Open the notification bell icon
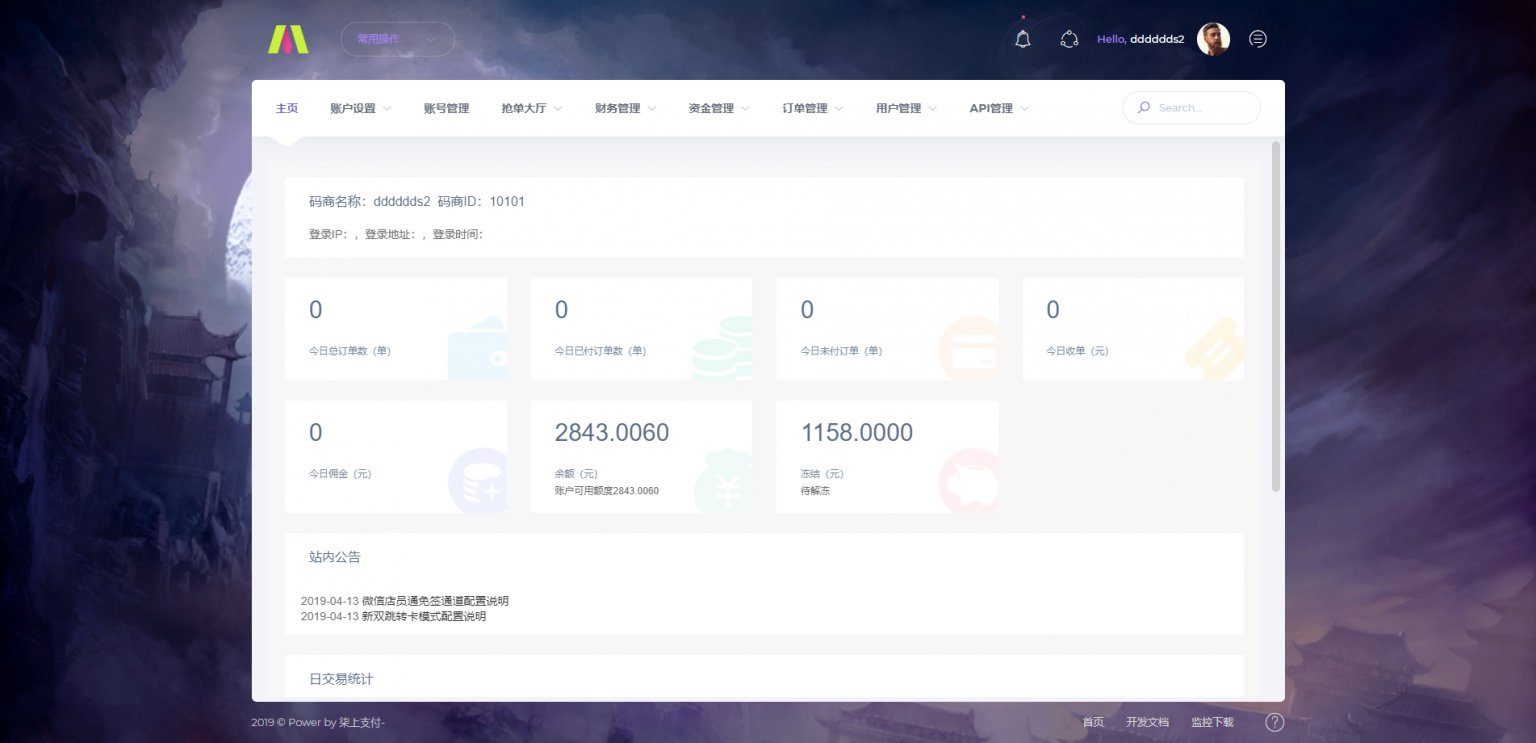Image resolution: width=1536 pixels, height=743 pixels. pyautogui.click(x=1022, y=38)
